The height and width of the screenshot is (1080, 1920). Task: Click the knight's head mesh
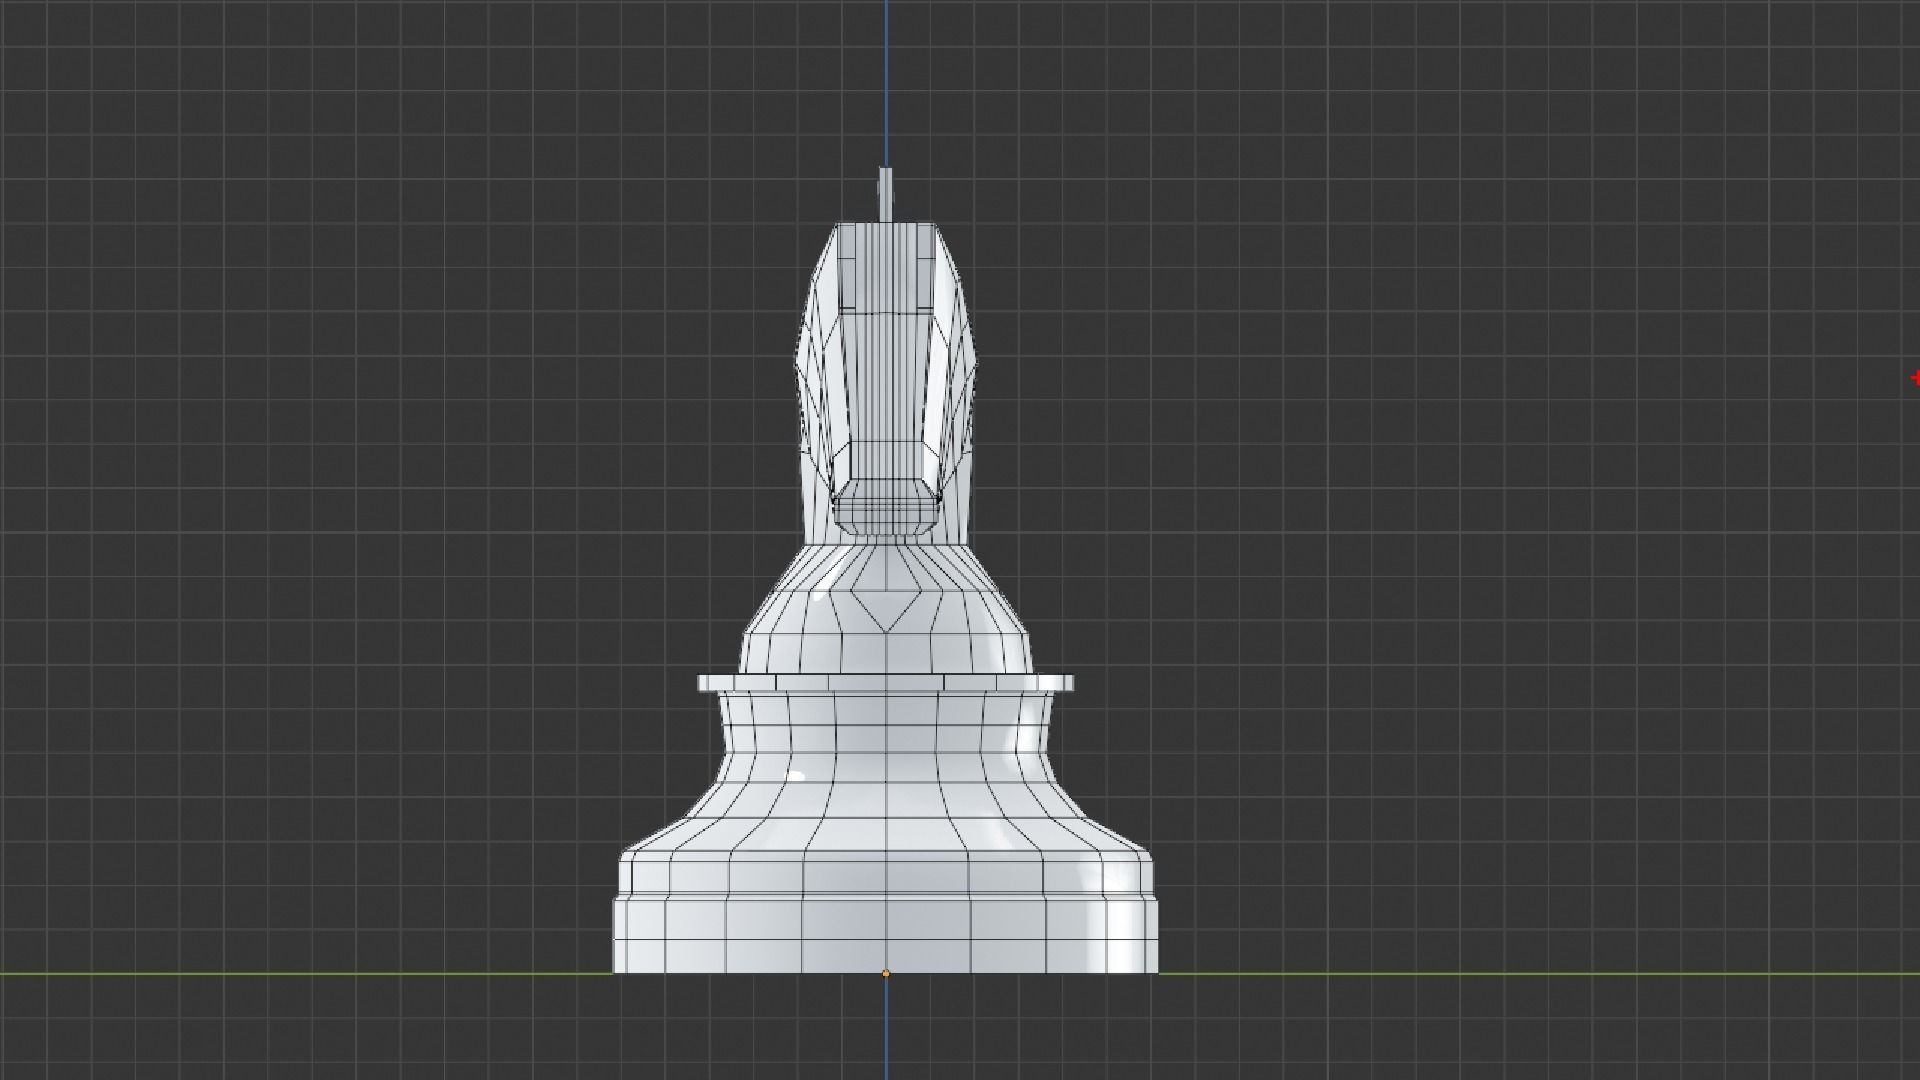point(886,378)
